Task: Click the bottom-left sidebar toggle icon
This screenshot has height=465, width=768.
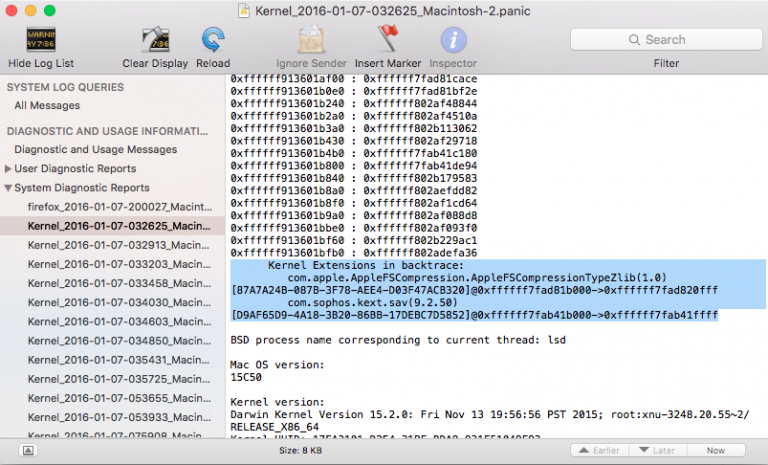Action: (x=25, y=451)
